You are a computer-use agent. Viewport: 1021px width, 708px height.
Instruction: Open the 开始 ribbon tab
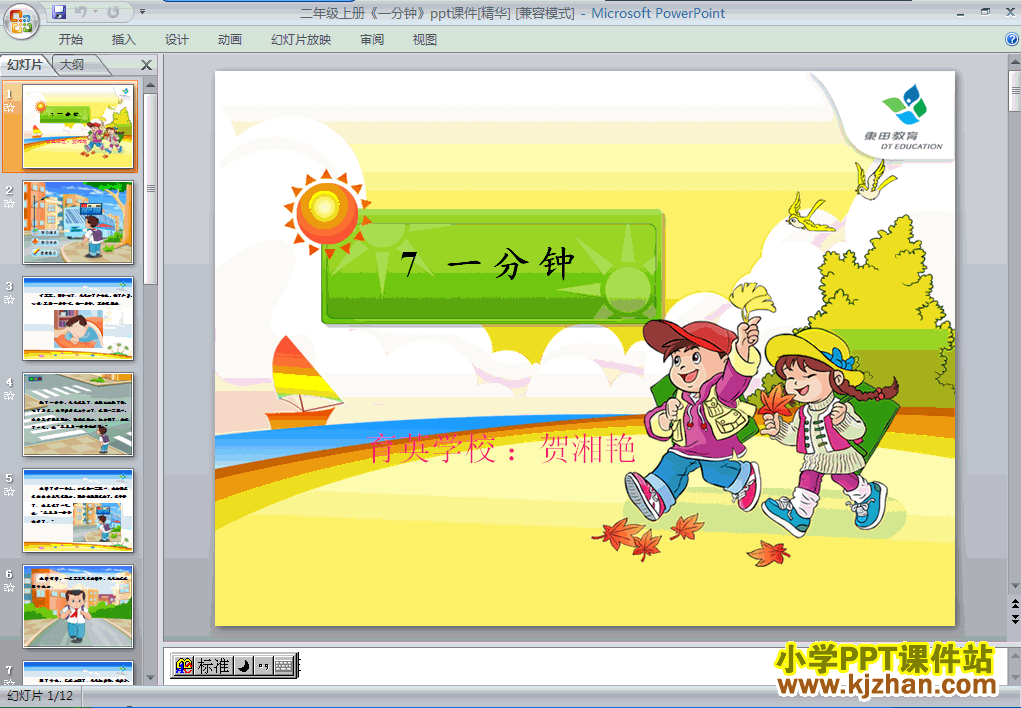(70, 40)
